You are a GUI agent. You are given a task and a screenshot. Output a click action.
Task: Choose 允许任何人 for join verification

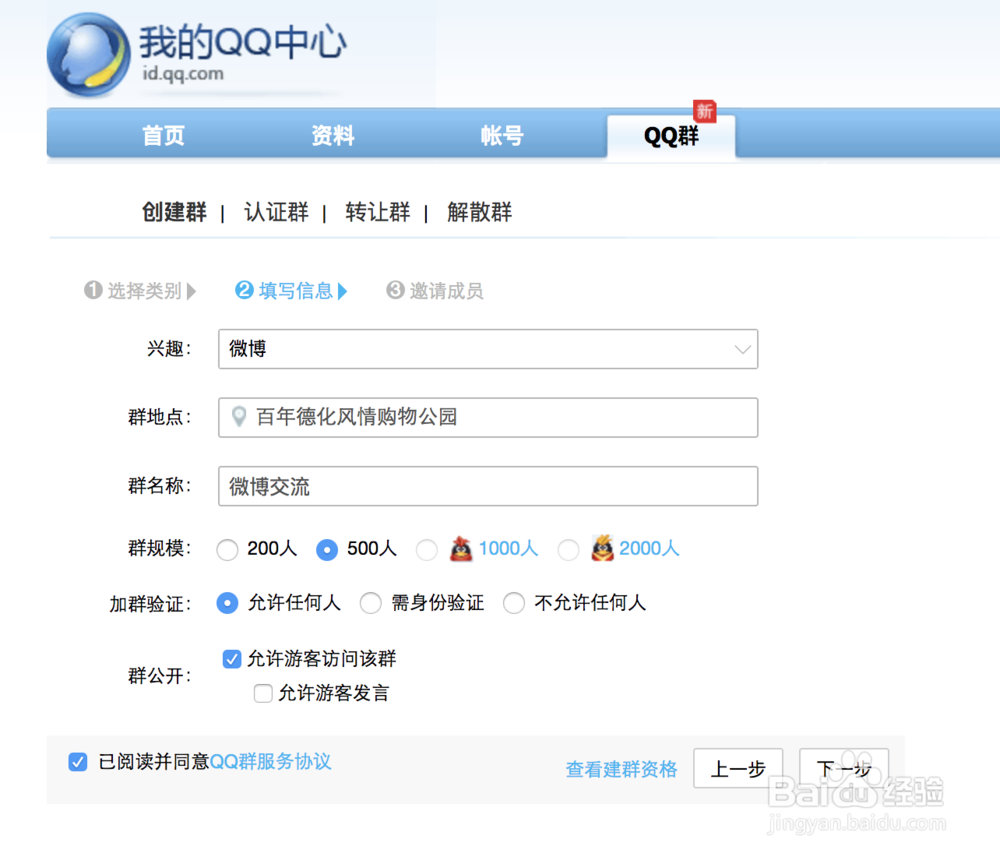227,603
